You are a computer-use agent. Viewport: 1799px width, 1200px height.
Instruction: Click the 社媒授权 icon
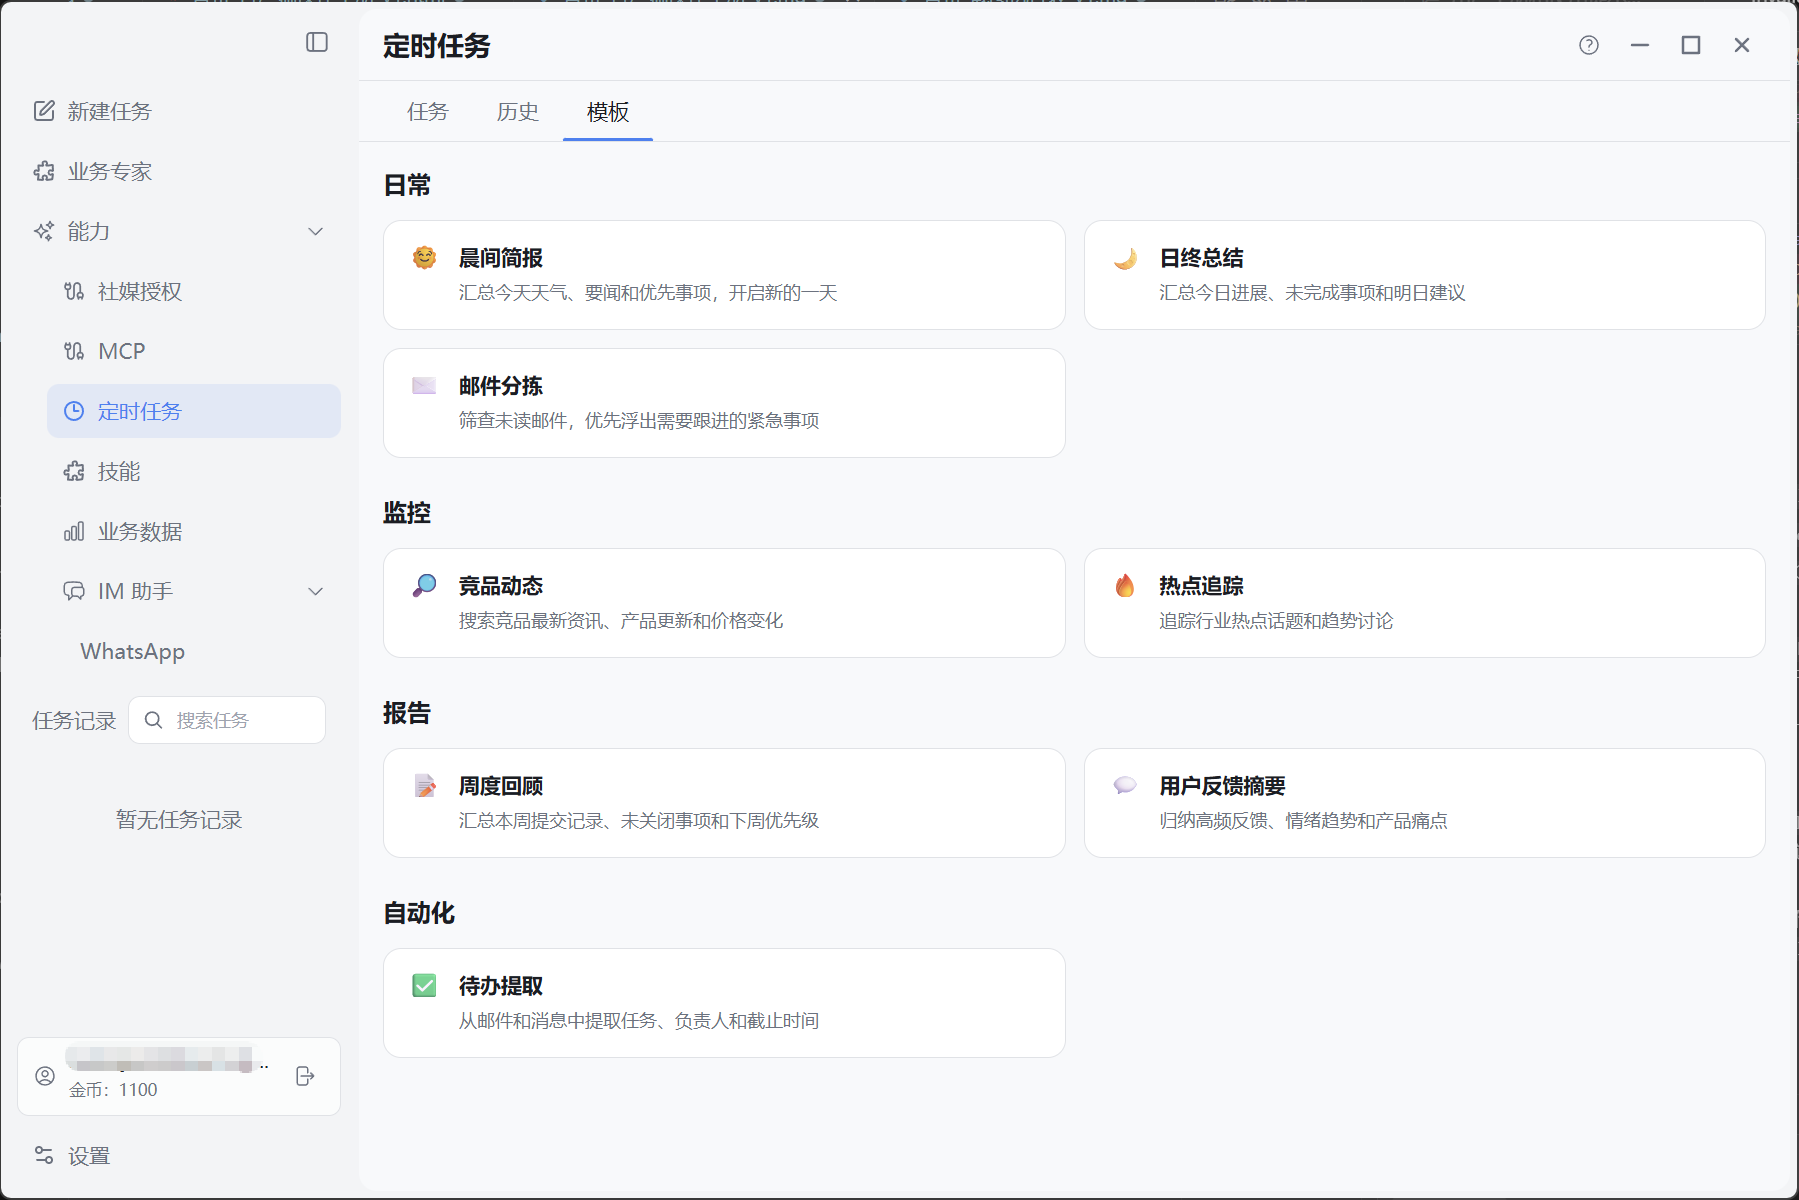click(74, 291)
